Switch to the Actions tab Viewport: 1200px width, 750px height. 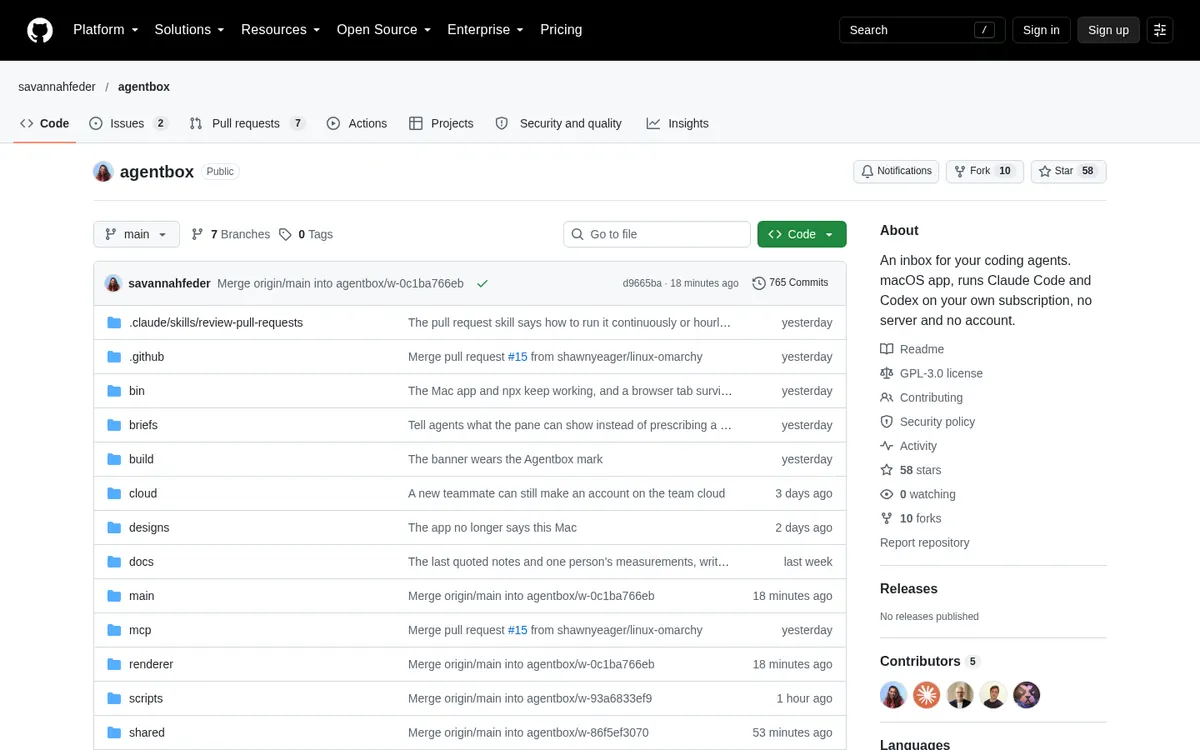357,123
